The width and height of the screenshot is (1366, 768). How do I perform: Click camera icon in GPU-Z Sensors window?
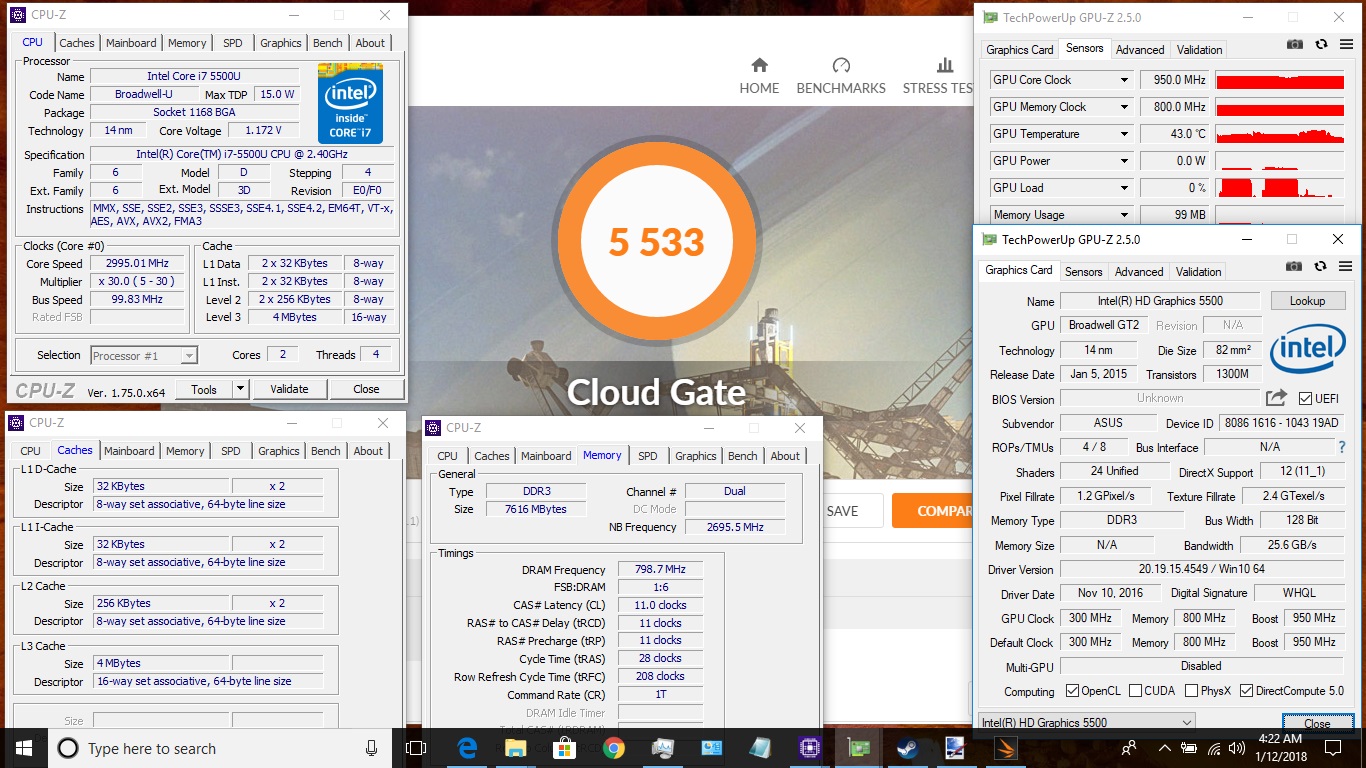[x=1295, y=45]
